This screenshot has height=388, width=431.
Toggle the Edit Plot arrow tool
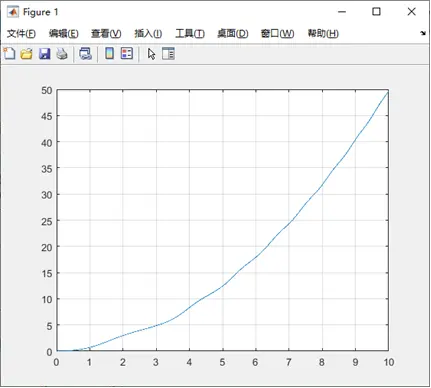click(x=152, y=54)
